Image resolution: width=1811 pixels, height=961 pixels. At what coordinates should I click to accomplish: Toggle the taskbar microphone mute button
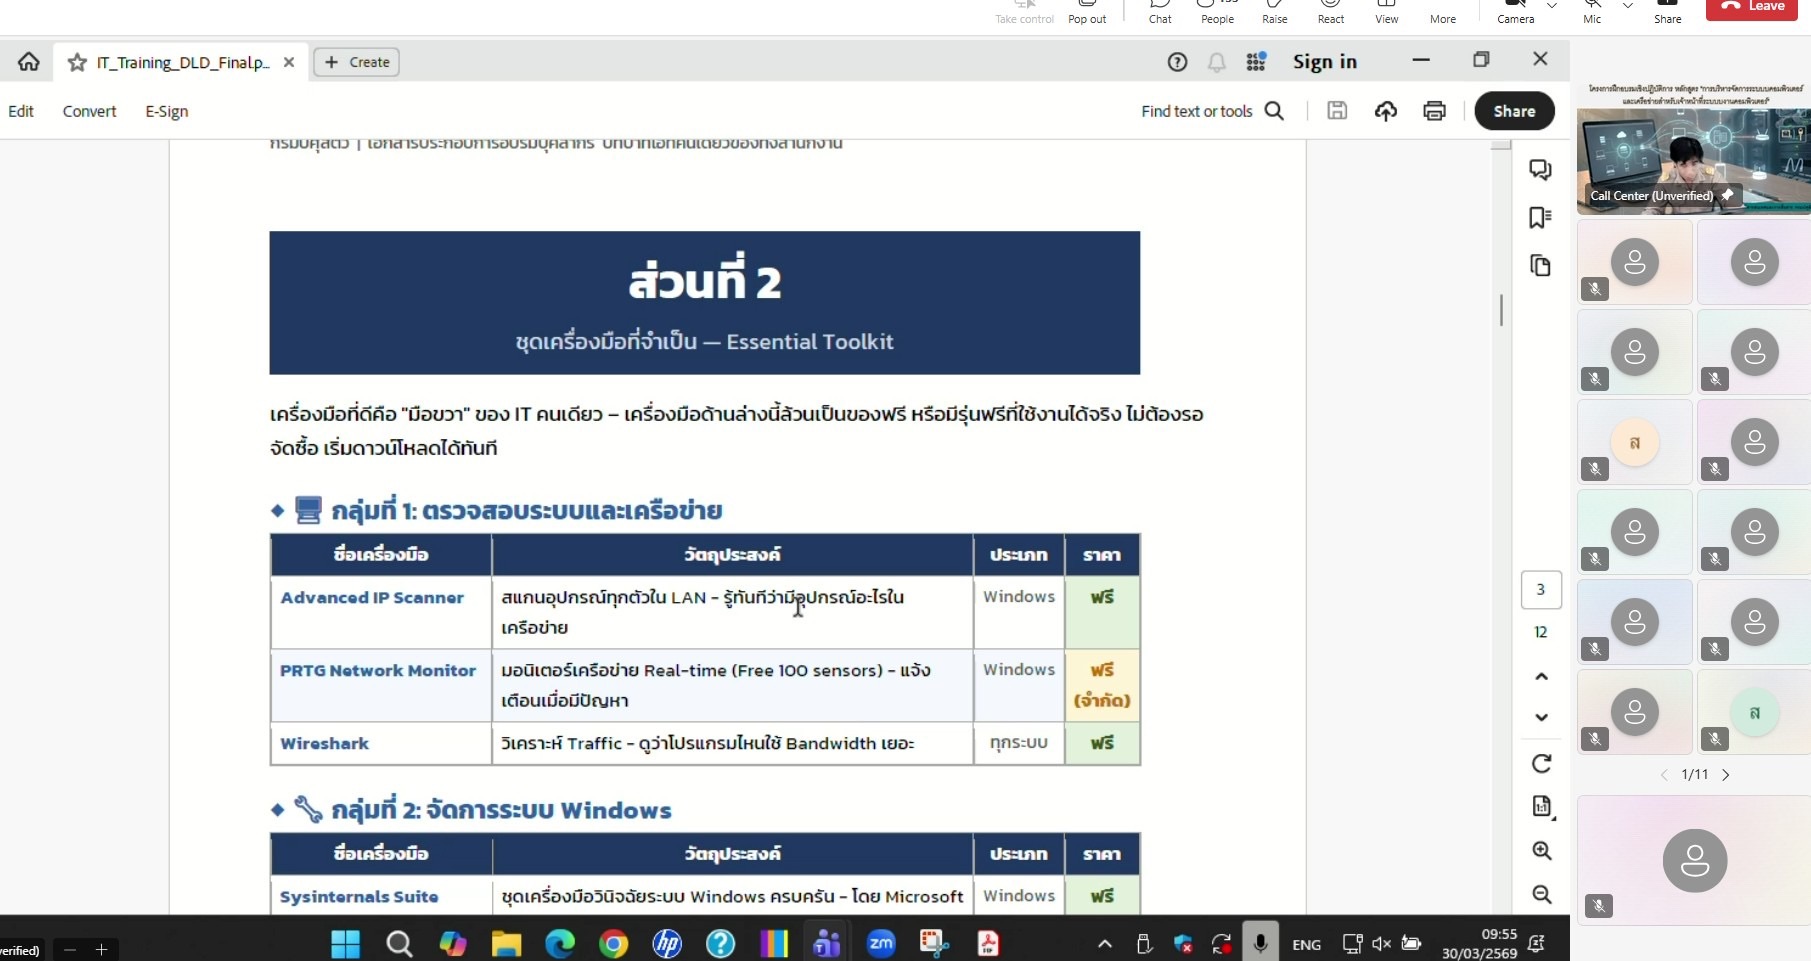coord(1260,943)
